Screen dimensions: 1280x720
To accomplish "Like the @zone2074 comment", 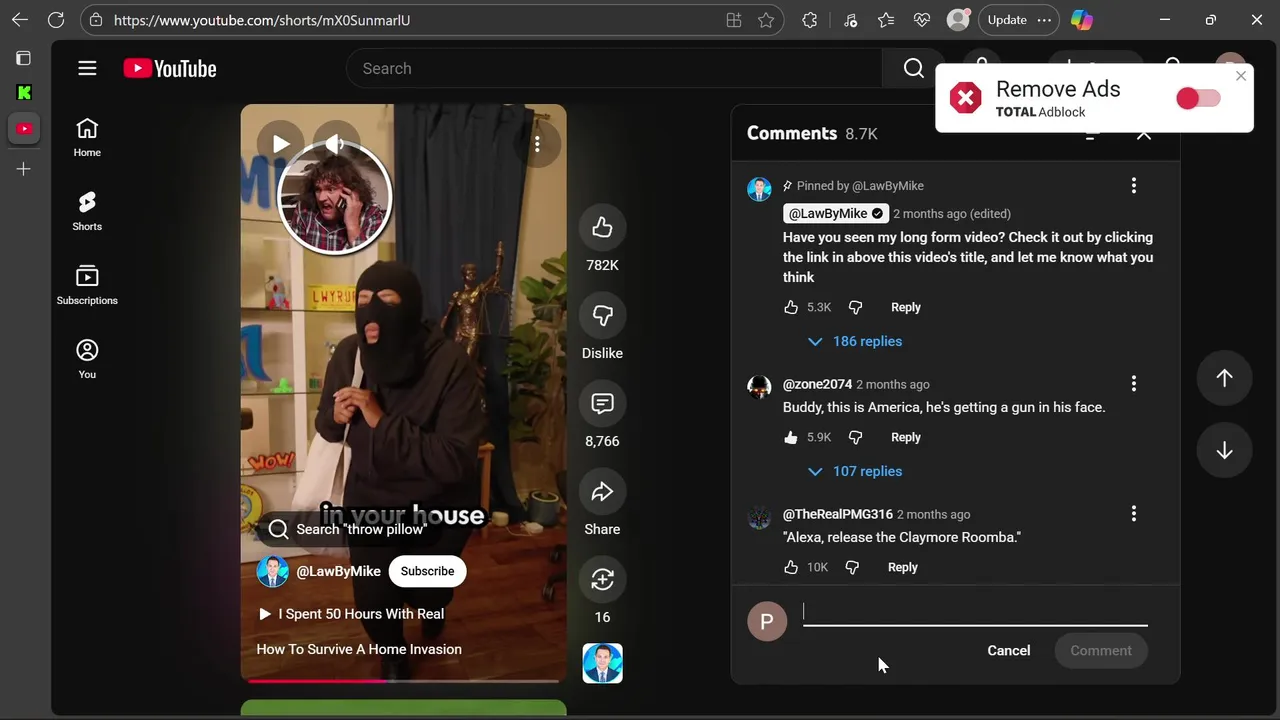I will click(791, 437).
